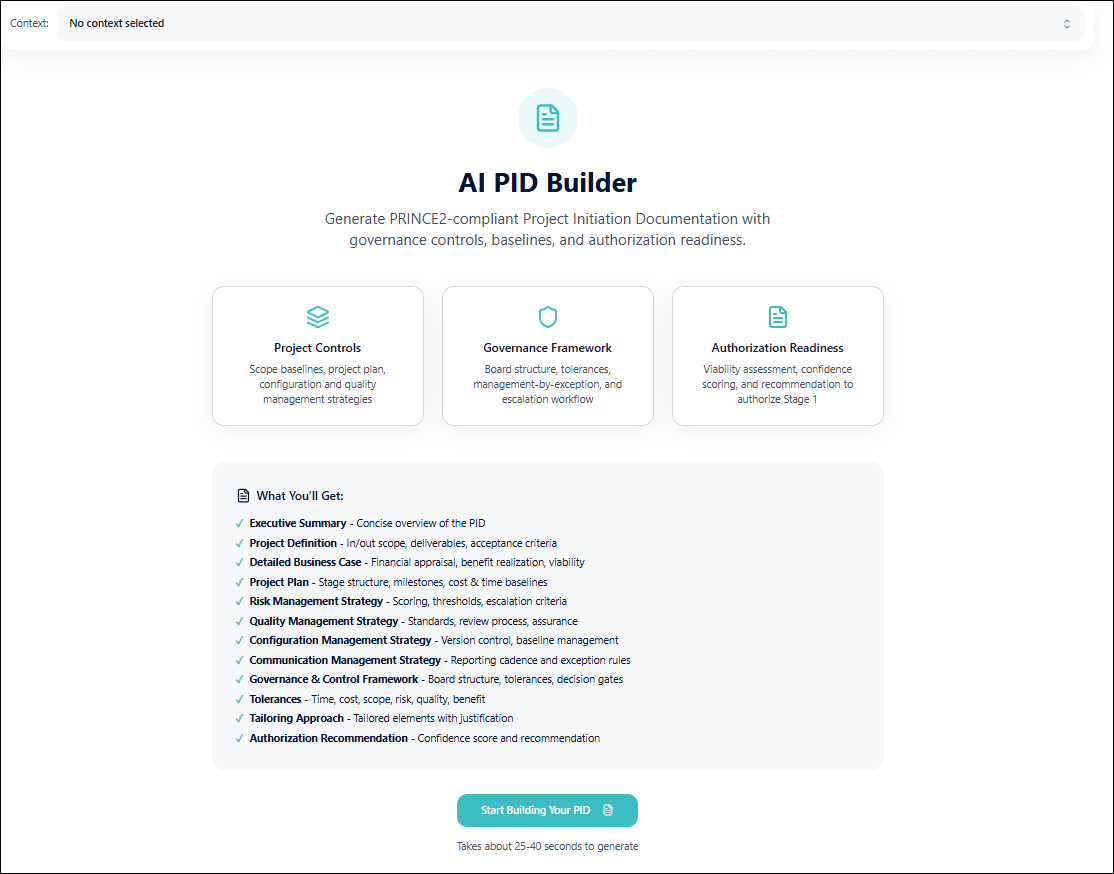Click the checkmark next to Communication Management Strategy
Image resolution: width=1114 pixels, height=874 pixels.
click(239, 661)
